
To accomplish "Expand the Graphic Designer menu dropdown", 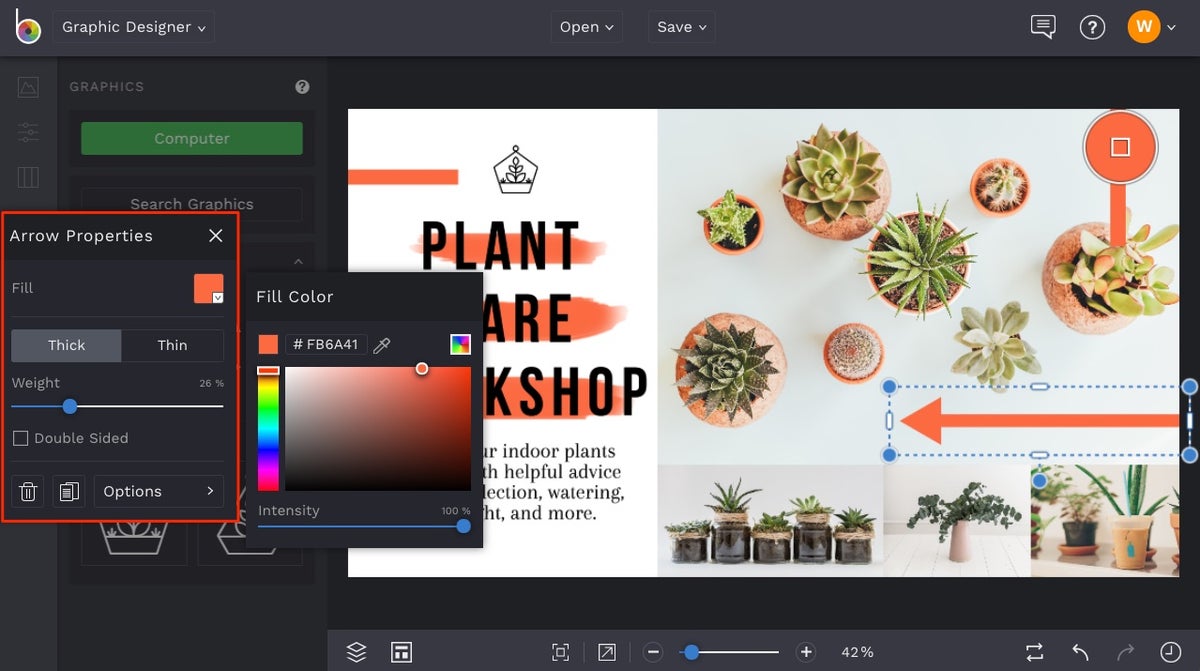I will click(x=133, y=27).
